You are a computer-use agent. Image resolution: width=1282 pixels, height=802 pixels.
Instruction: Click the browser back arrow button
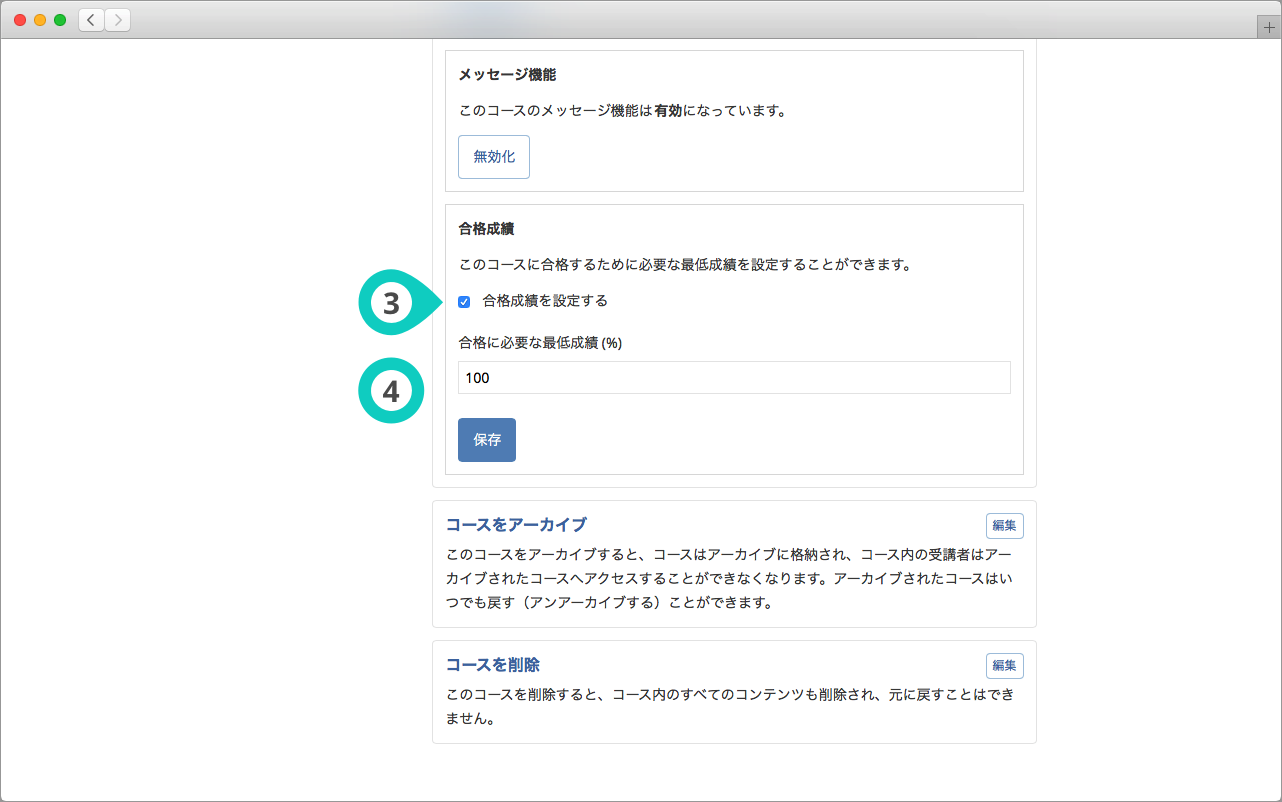[x=91, y=20]
